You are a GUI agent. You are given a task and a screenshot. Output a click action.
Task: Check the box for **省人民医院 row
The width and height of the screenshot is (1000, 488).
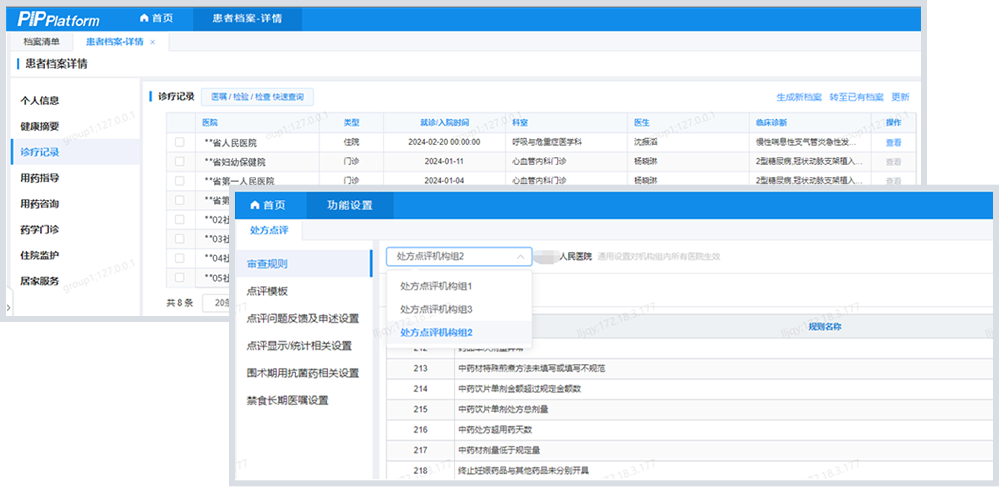[180, 143]
